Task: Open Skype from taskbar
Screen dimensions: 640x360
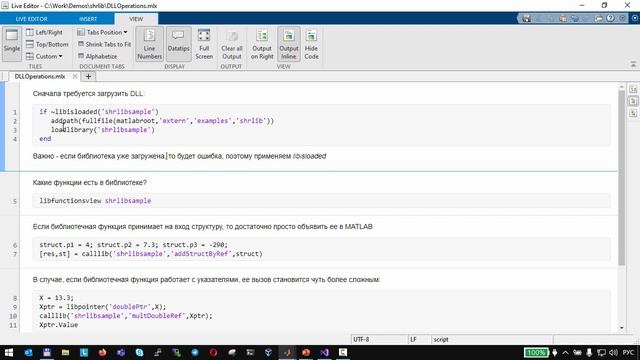Action: 139,353
